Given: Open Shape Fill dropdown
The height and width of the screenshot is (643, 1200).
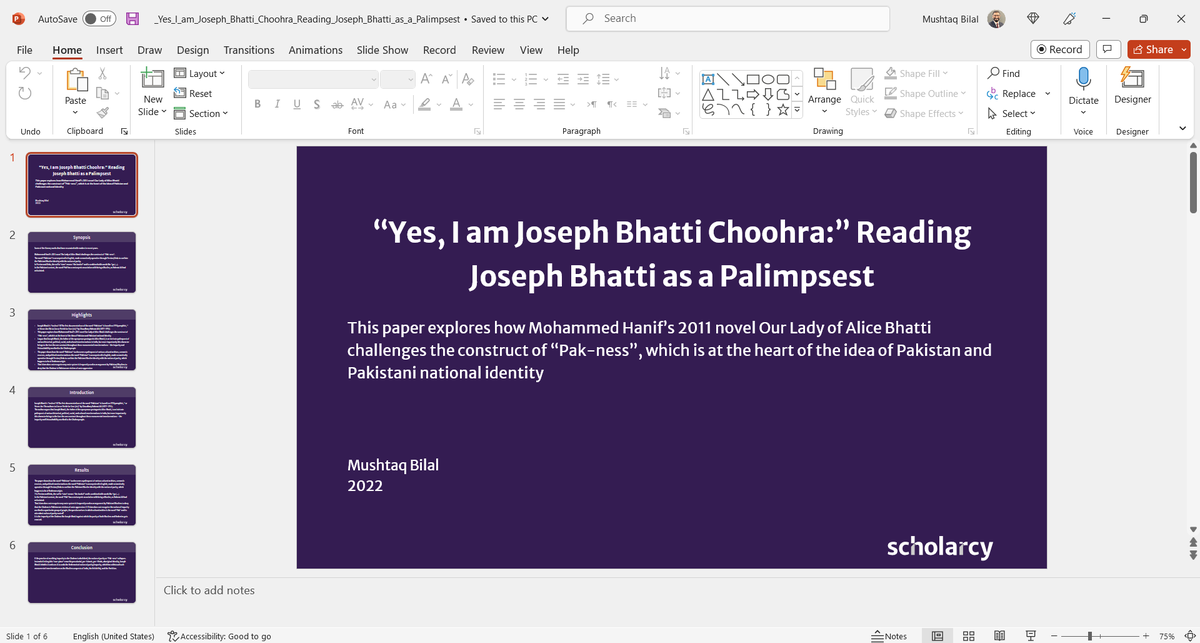Looking at the screenshot, I should pos(916,73).
